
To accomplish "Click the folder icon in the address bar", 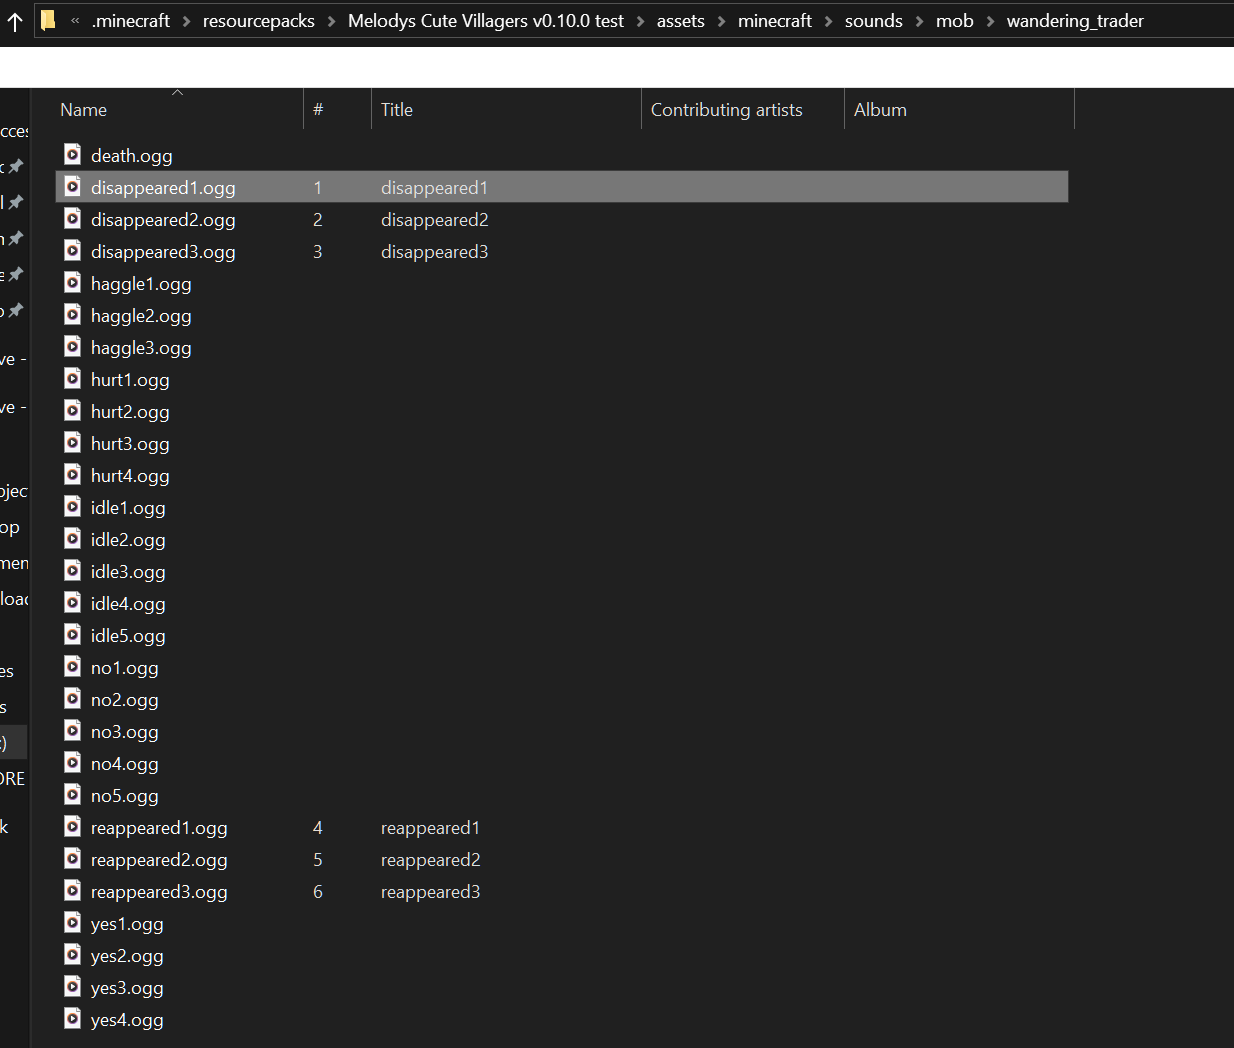I will click(x=48, y=21).
